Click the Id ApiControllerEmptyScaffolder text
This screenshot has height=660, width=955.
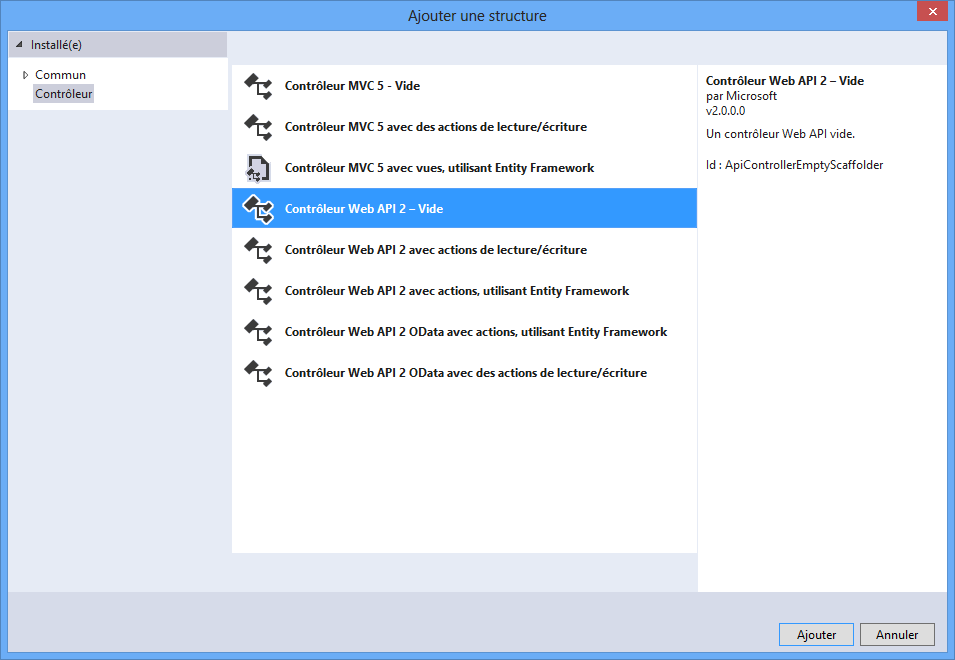pos(794,165)
